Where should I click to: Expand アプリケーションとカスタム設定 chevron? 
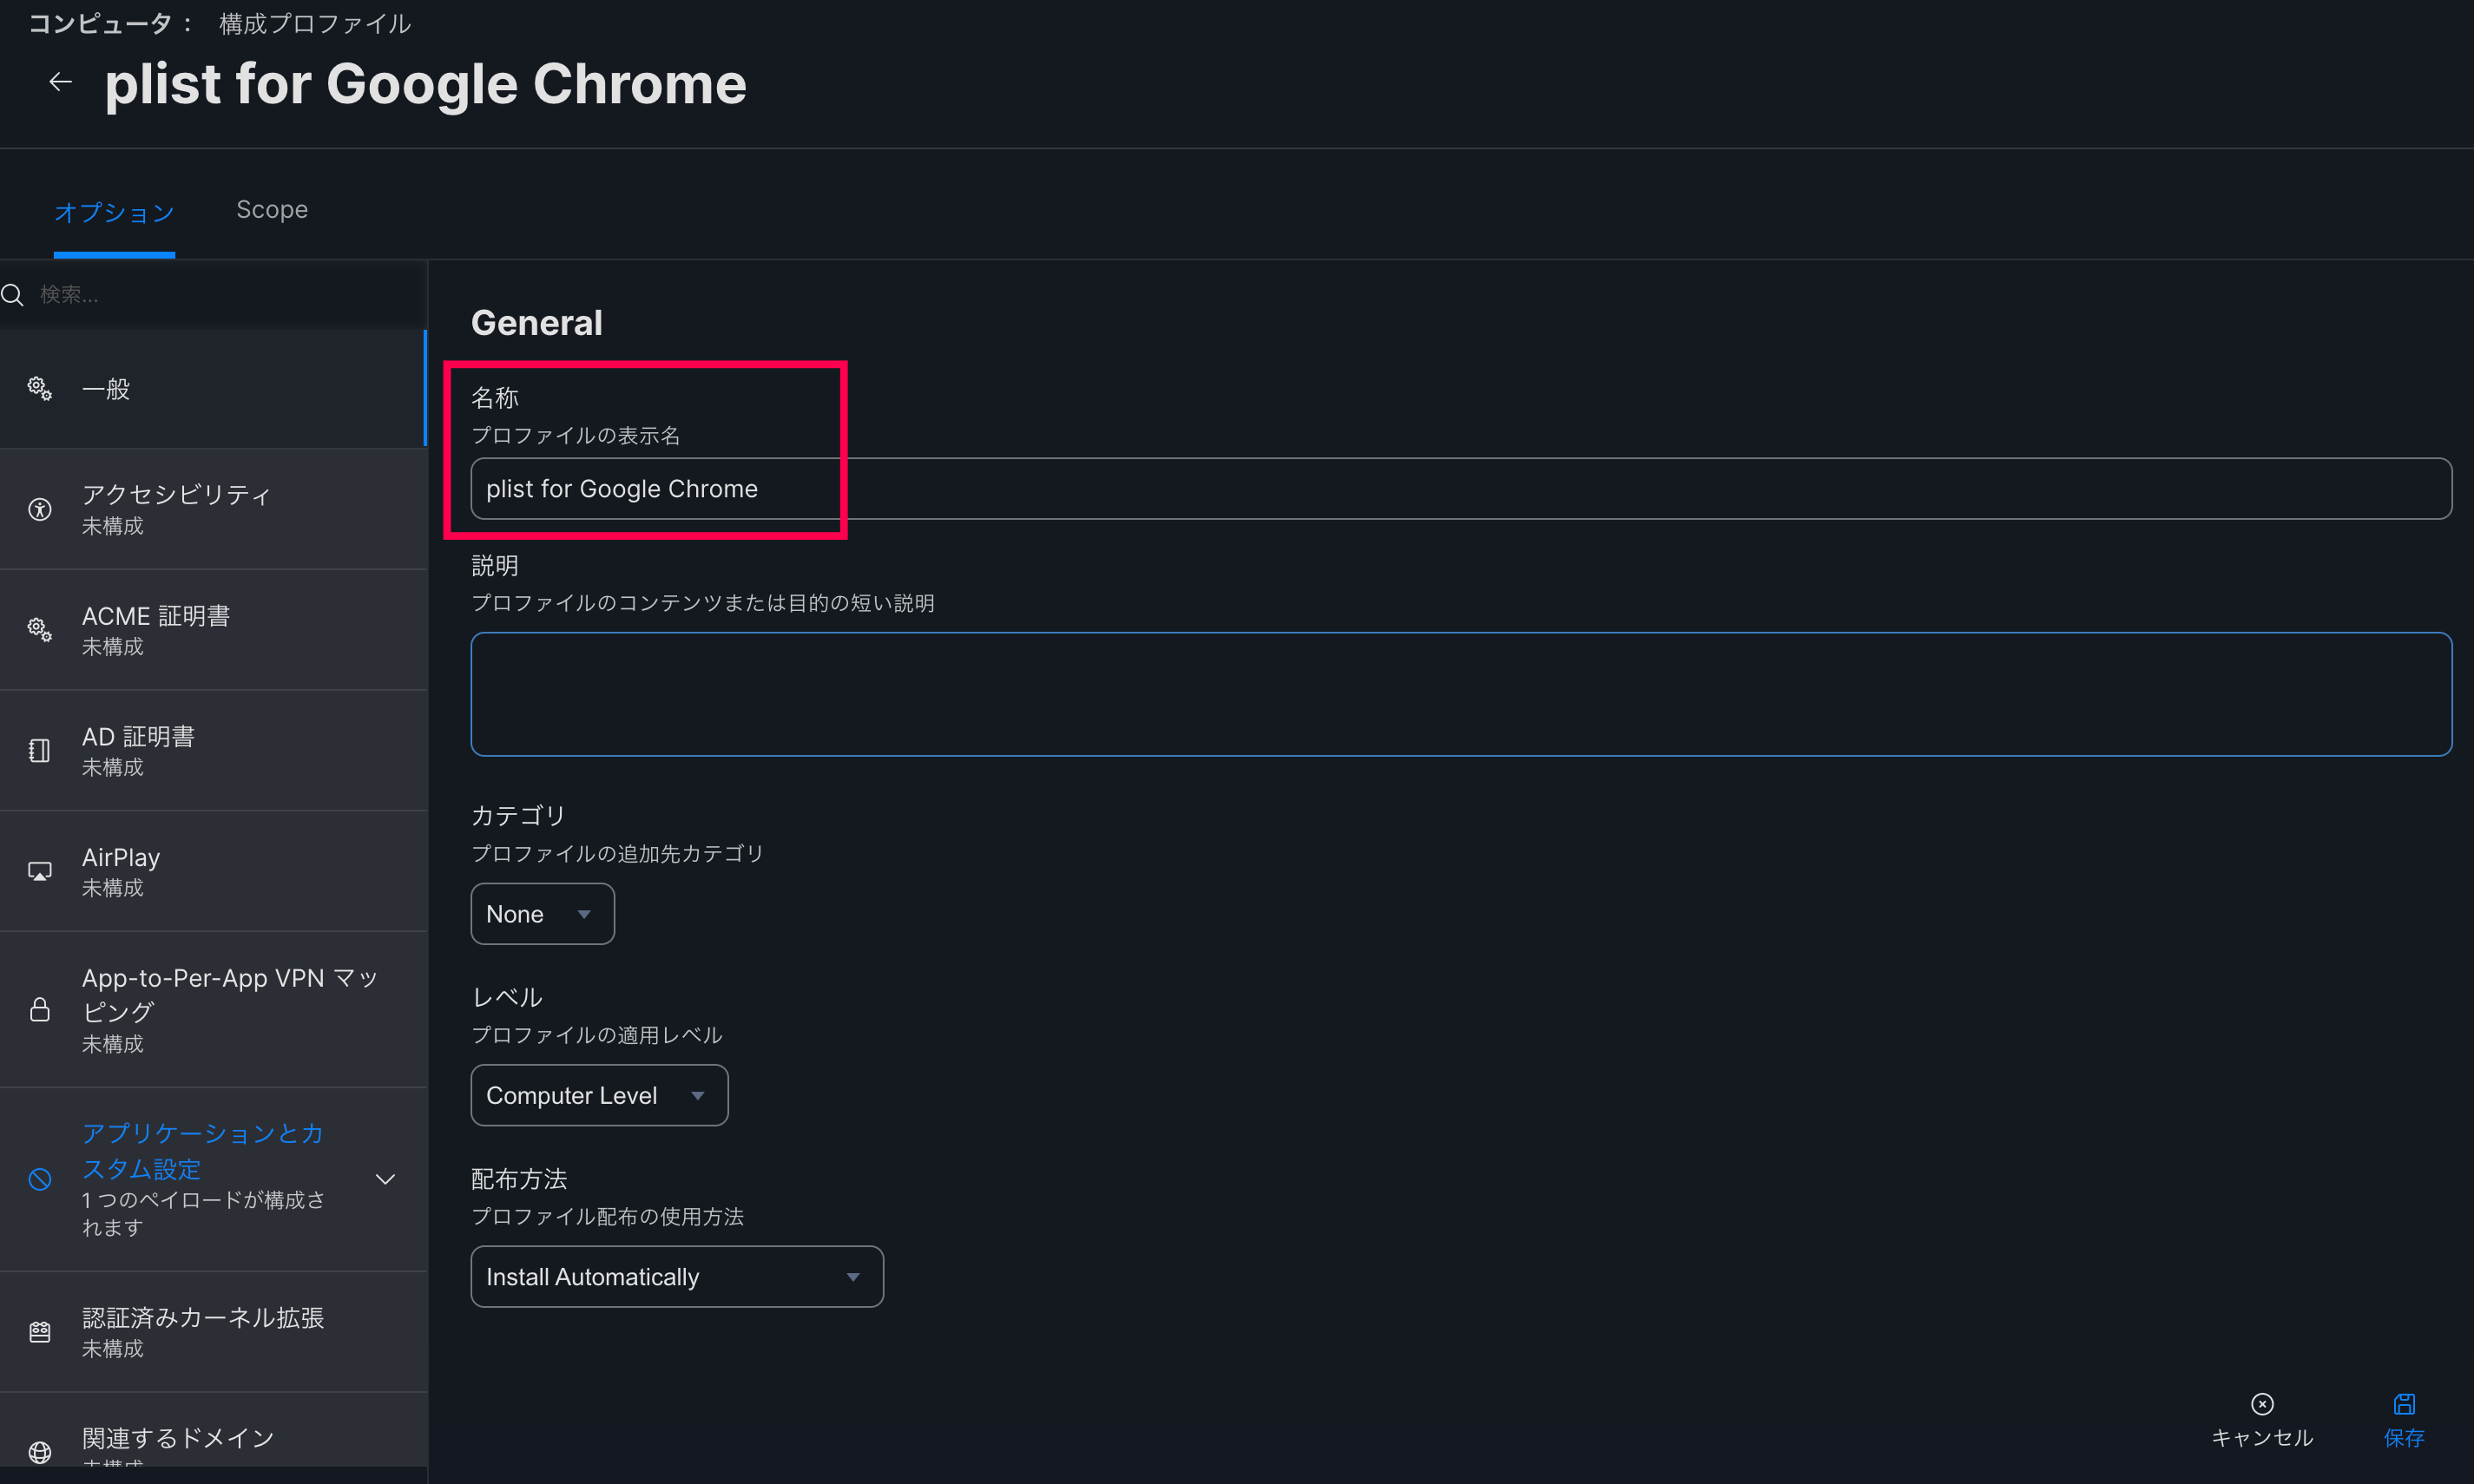385,1179
